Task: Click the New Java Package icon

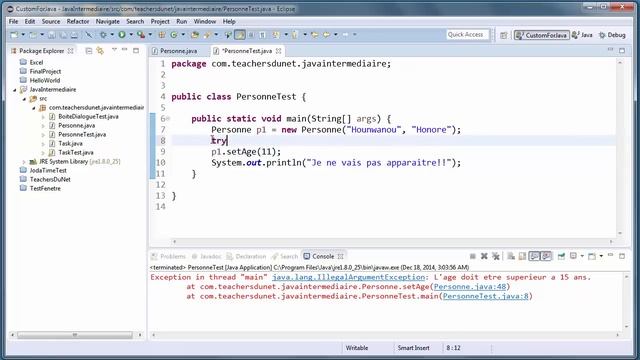Action: coord(162,35)
